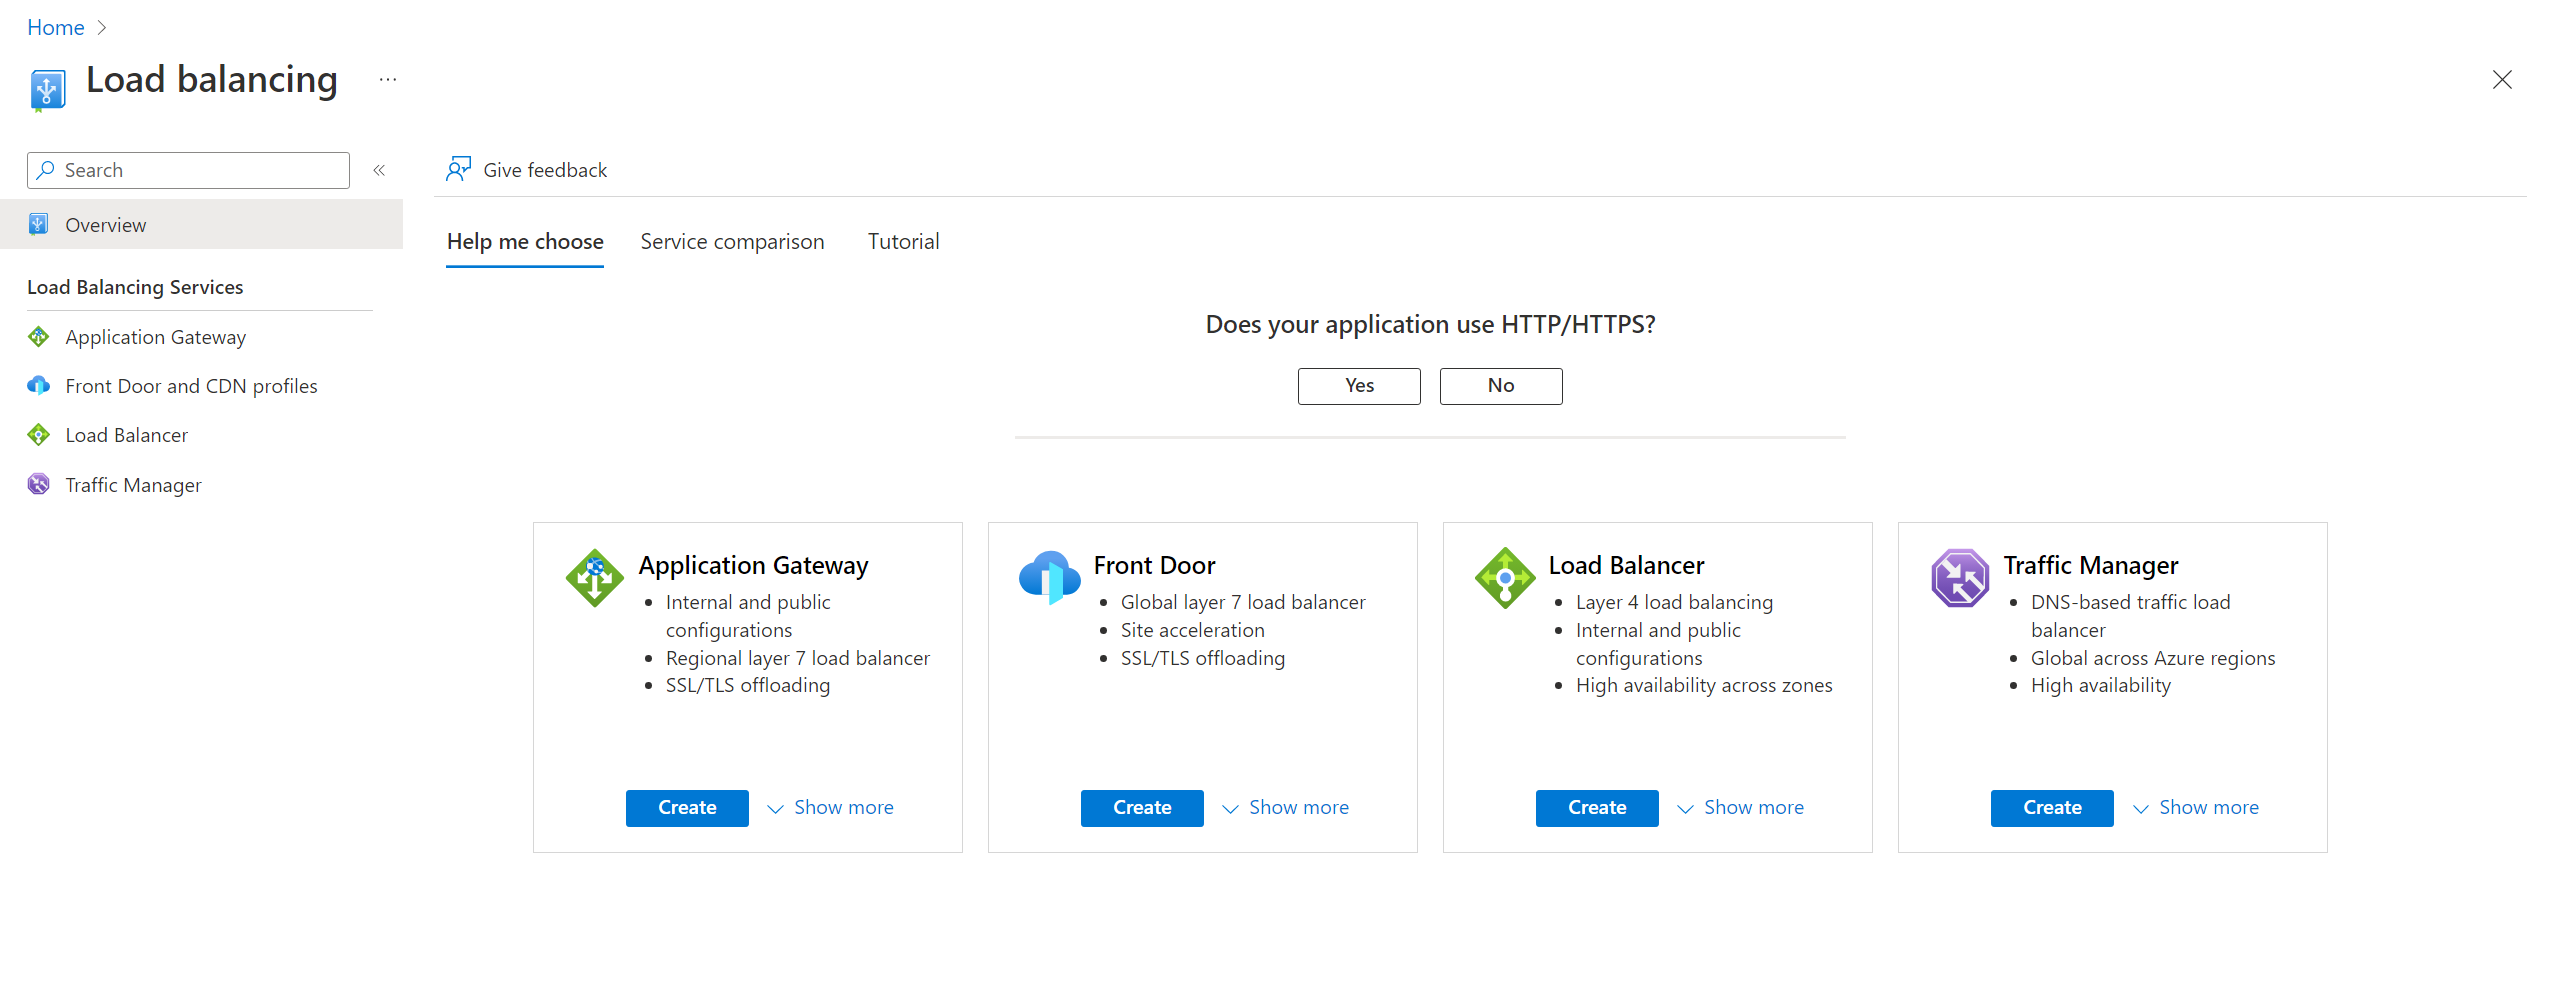2551x1007 pixels.
Task: Click the Load Balancing Services heading
Action: click(135, 287)
